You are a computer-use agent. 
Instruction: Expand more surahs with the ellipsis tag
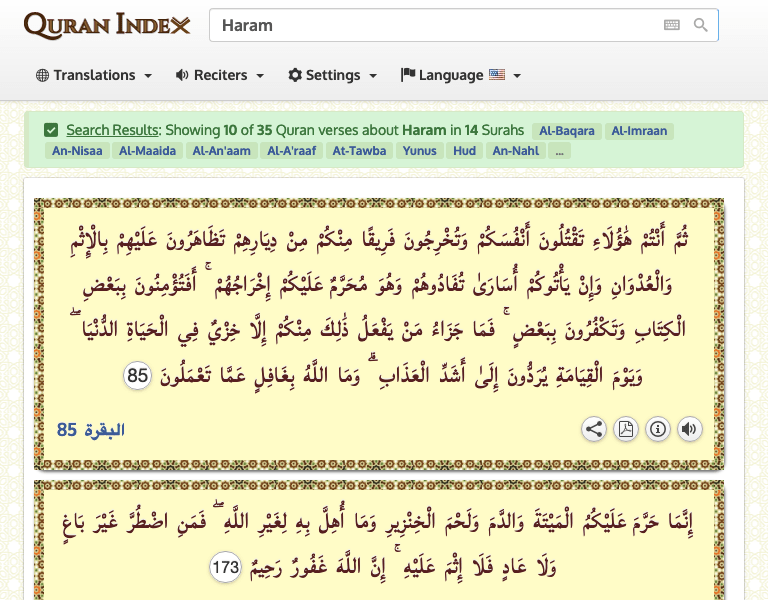click(x=559, y=151)
